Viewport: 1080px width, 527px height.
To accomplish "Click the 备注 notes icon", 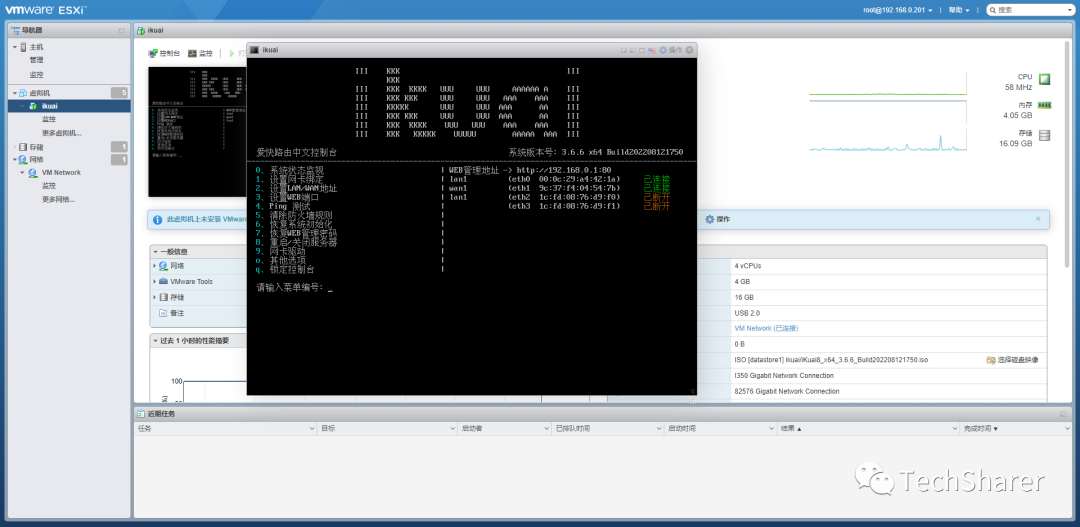I will coord(163,313).
